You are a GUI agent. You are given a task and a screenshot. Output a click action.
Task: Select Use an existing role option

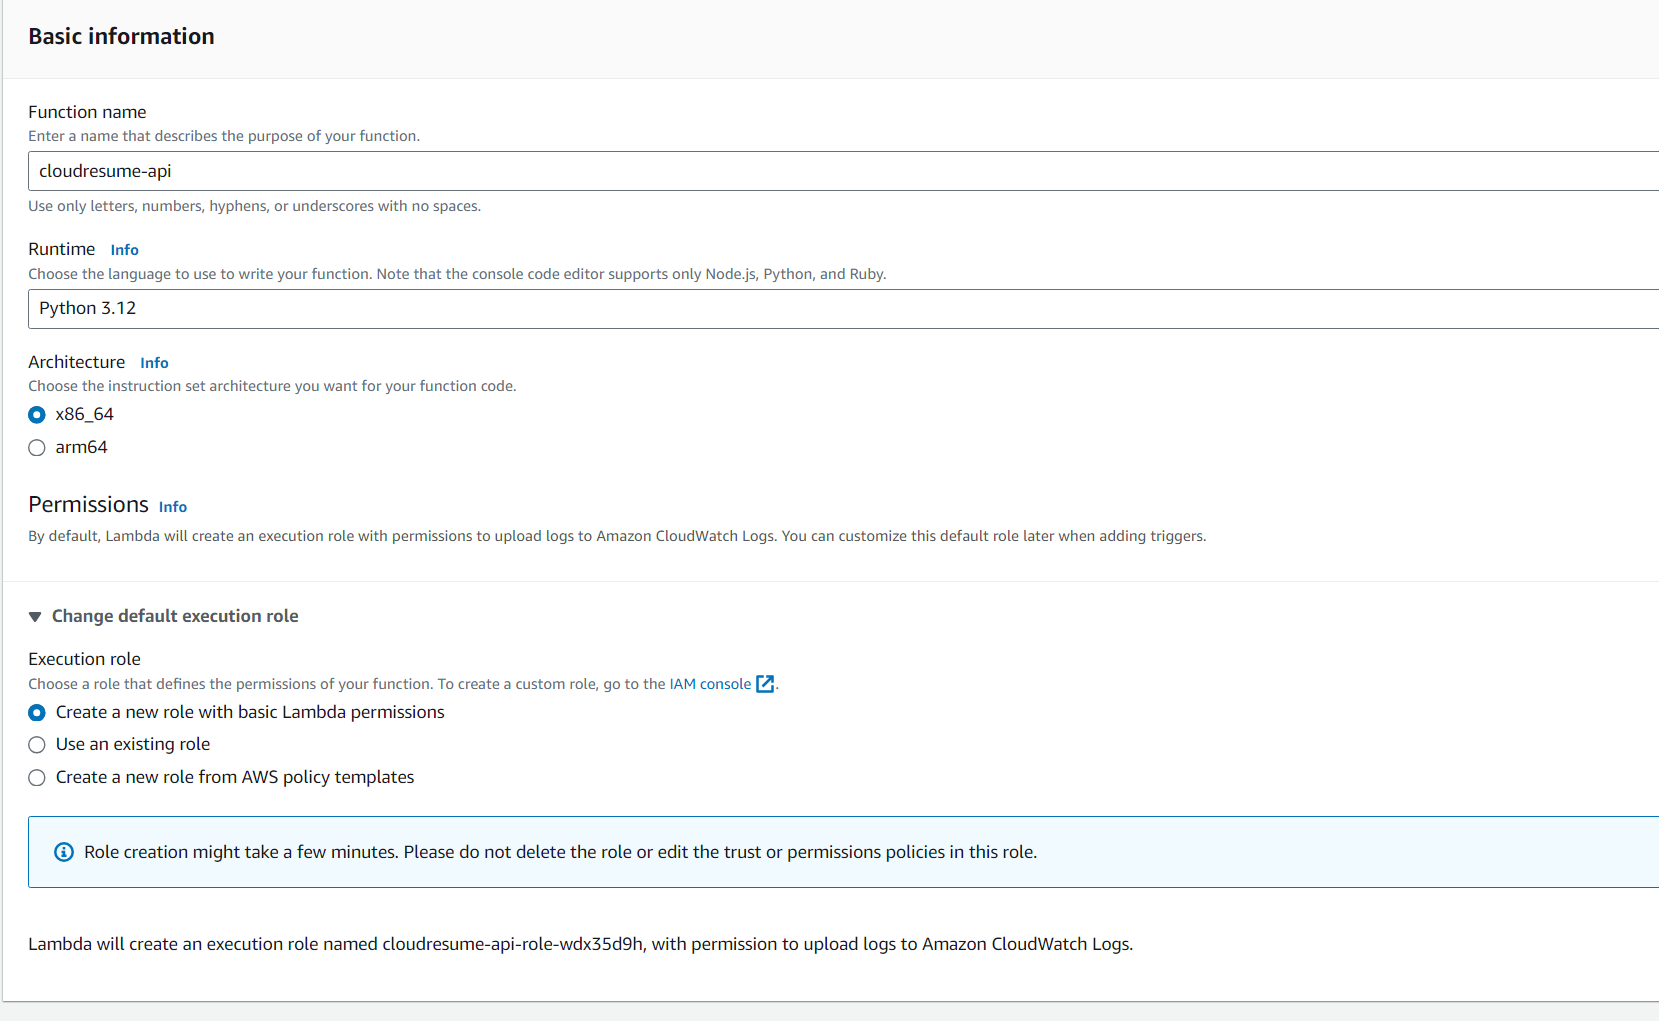pyautogui.click(x=37, y=745)
